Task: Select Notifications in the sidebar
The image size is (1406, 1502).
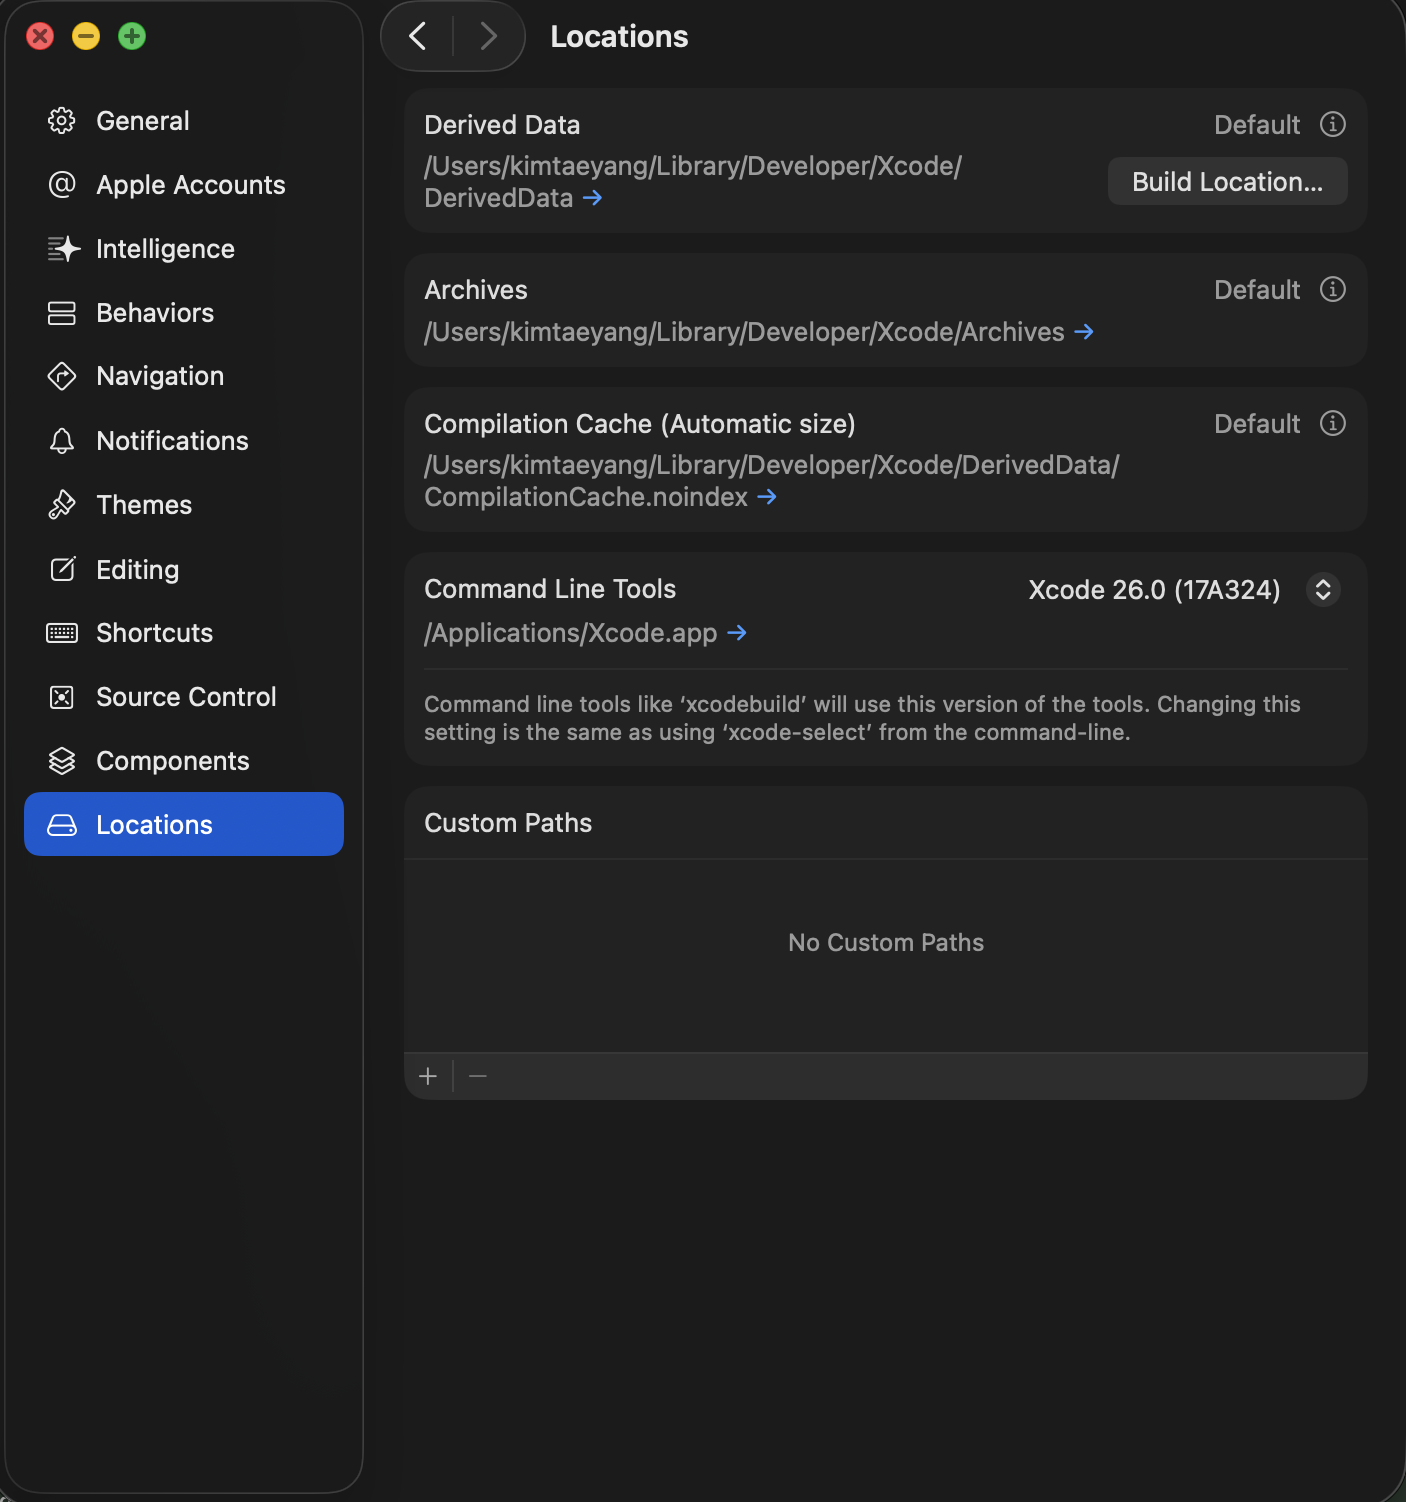Action: pyautogui.click(x=184, y=441)
